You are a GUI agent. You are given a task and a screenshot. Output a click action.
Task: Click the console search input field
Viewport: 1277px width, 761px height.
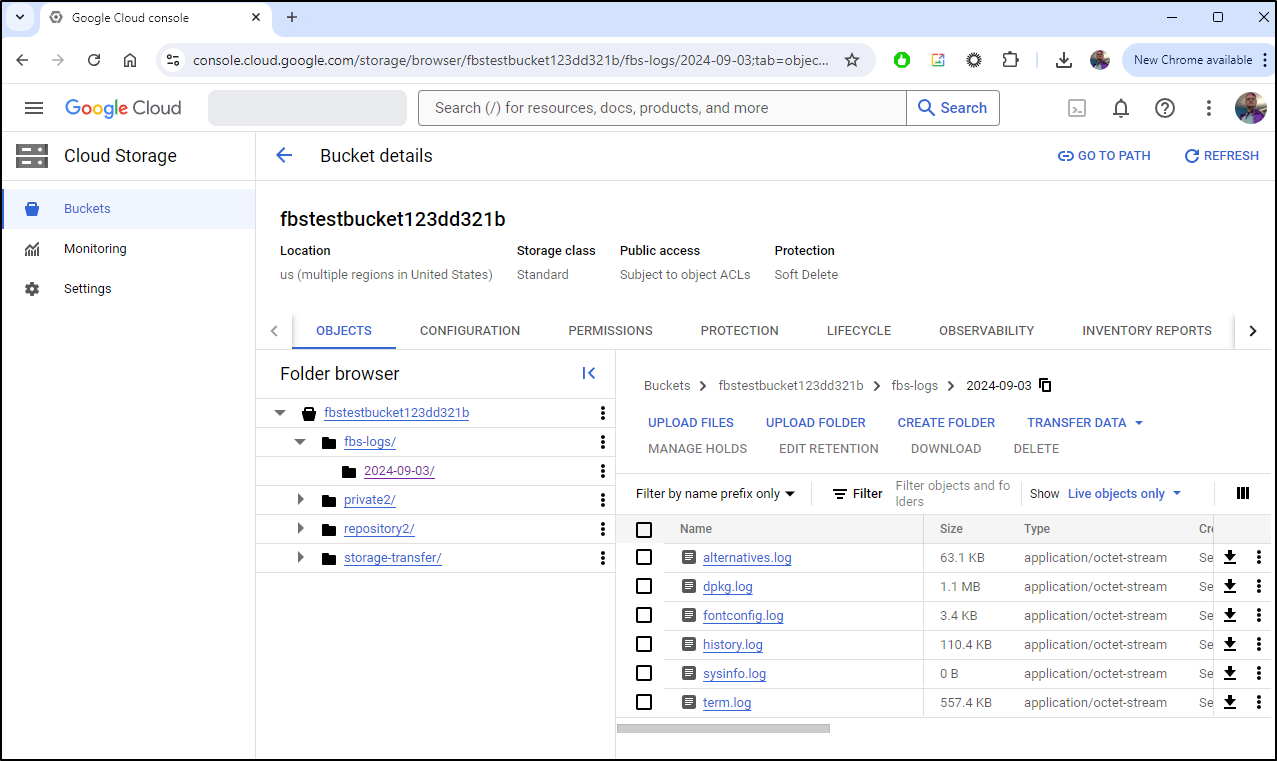tap(662, 108)
